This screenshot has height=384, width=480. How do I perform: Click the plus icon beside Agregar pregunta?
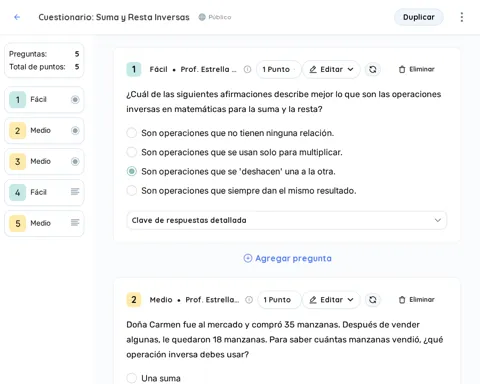tap(248, 258)
